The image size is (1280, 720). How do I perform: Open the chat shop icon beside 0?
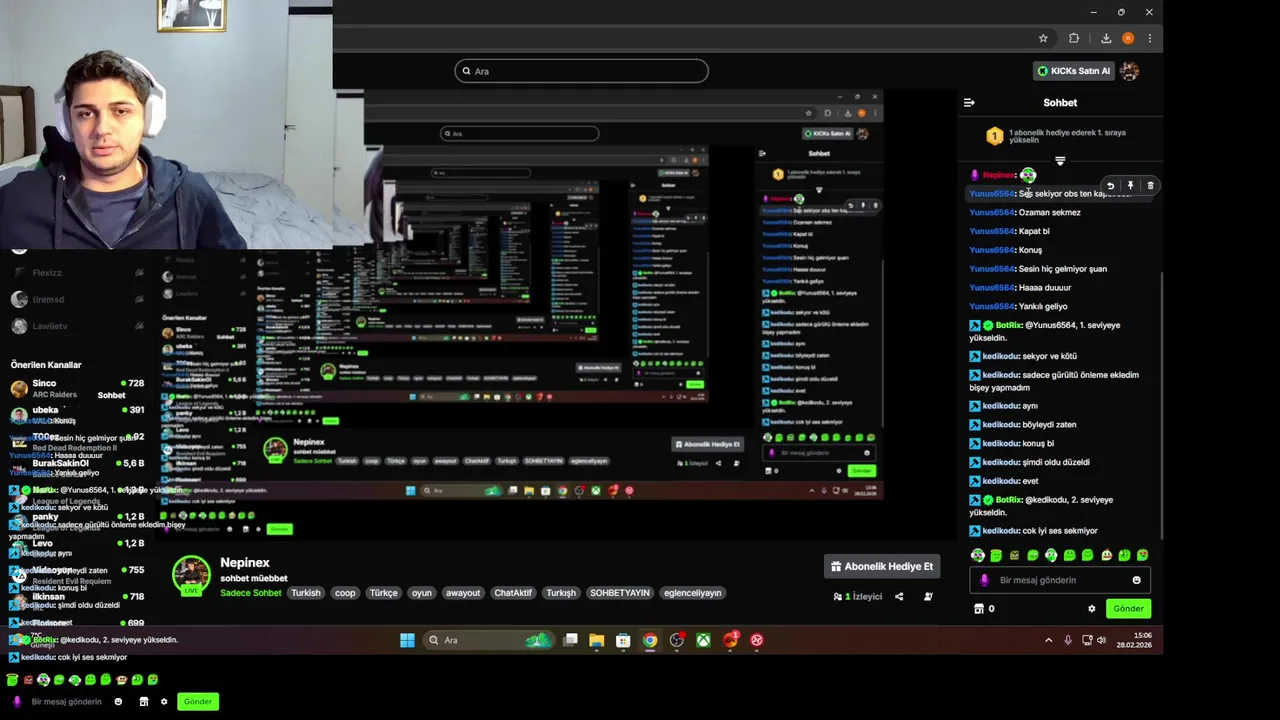click(979, 608)
